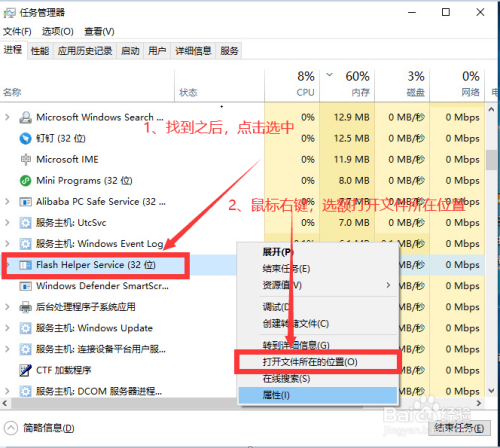Image resolution: width=500 pixels, height=448 pixels.
Task: Expand the 服务主机: UtcSvc group
Action: point(7,223)
